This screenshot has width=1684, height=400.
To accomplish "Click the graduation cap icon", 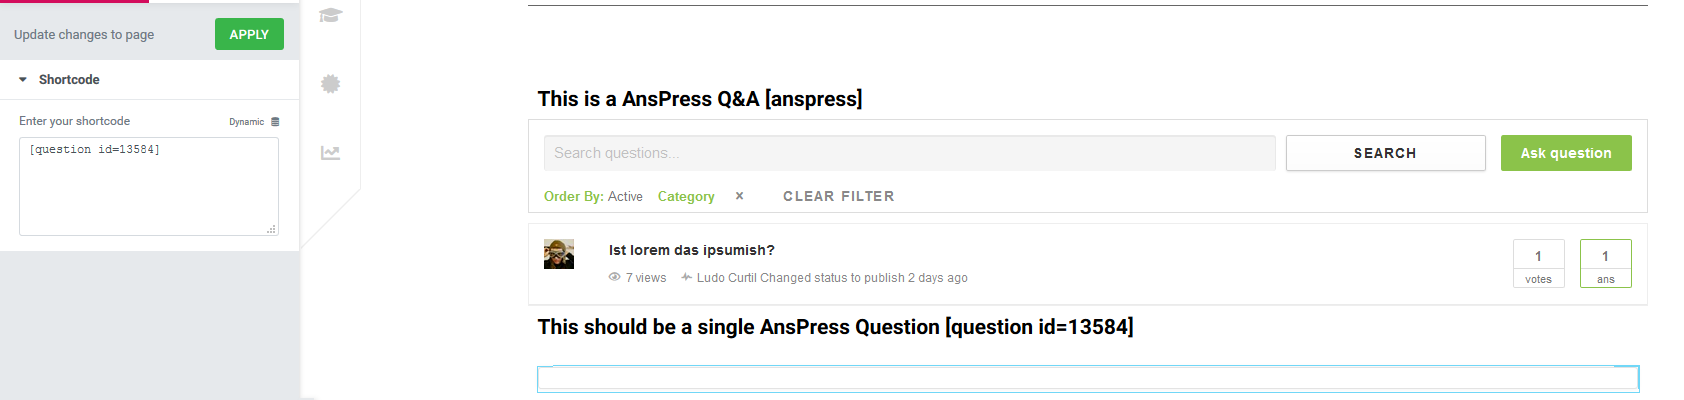I will pyautogui.click(x=331, y=15).
